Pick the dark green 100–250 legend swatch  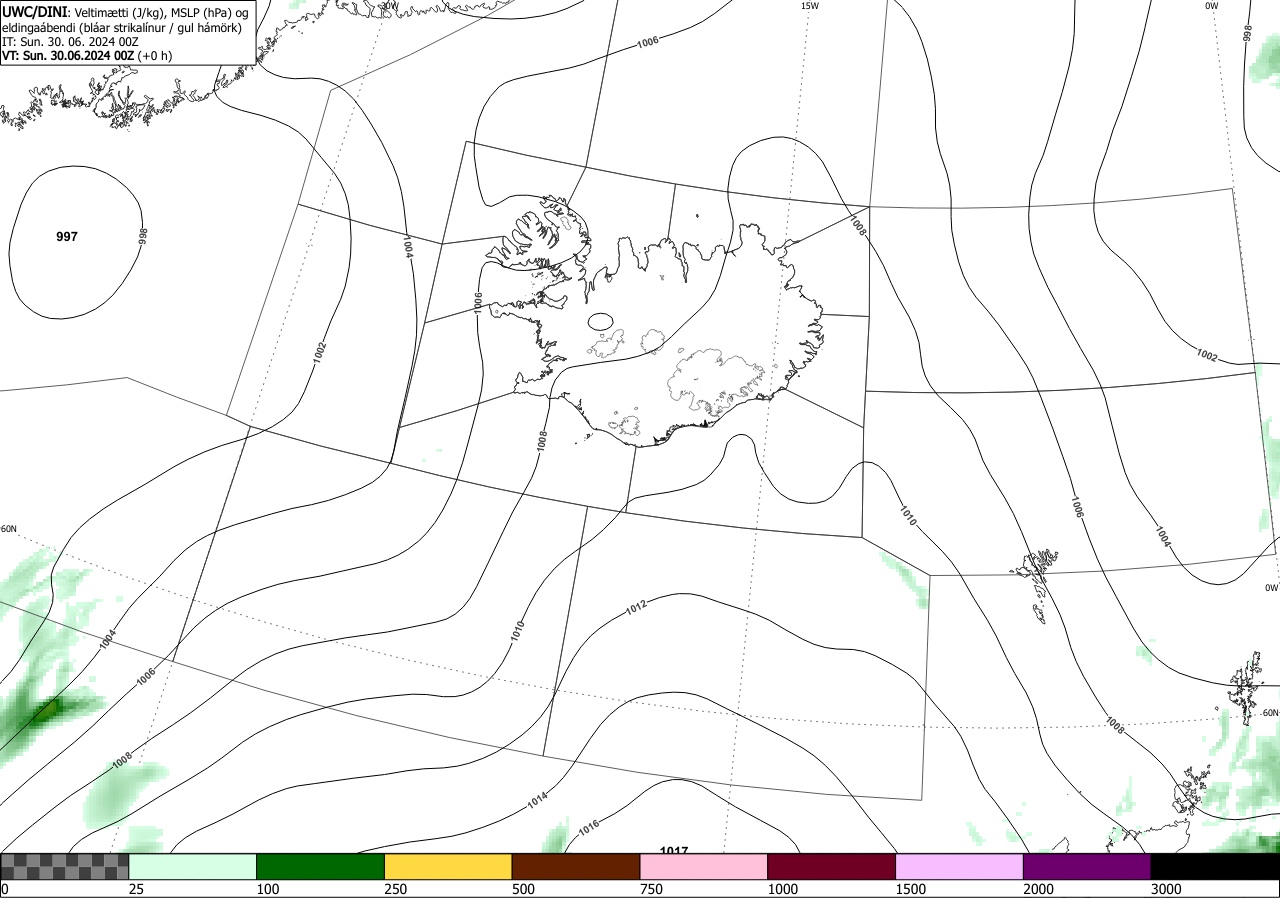point(321,866)
